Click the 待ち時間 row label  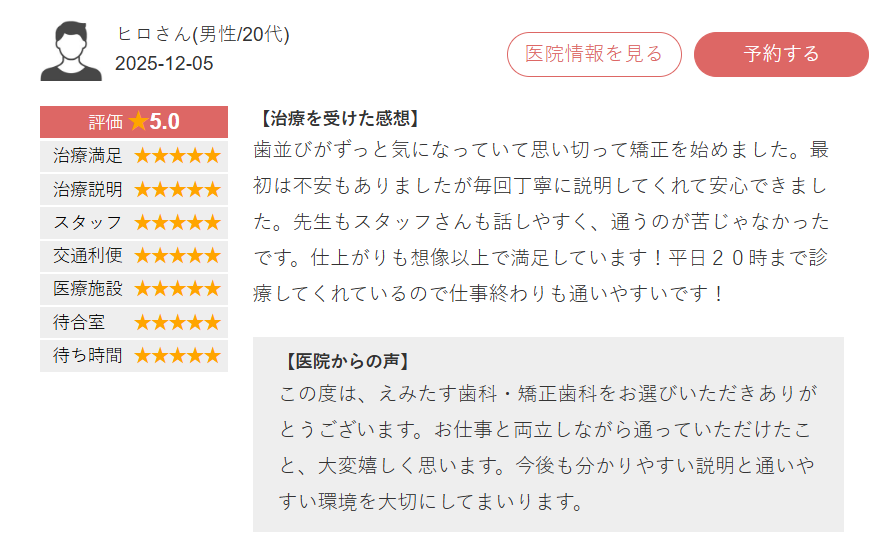point(88,355)
